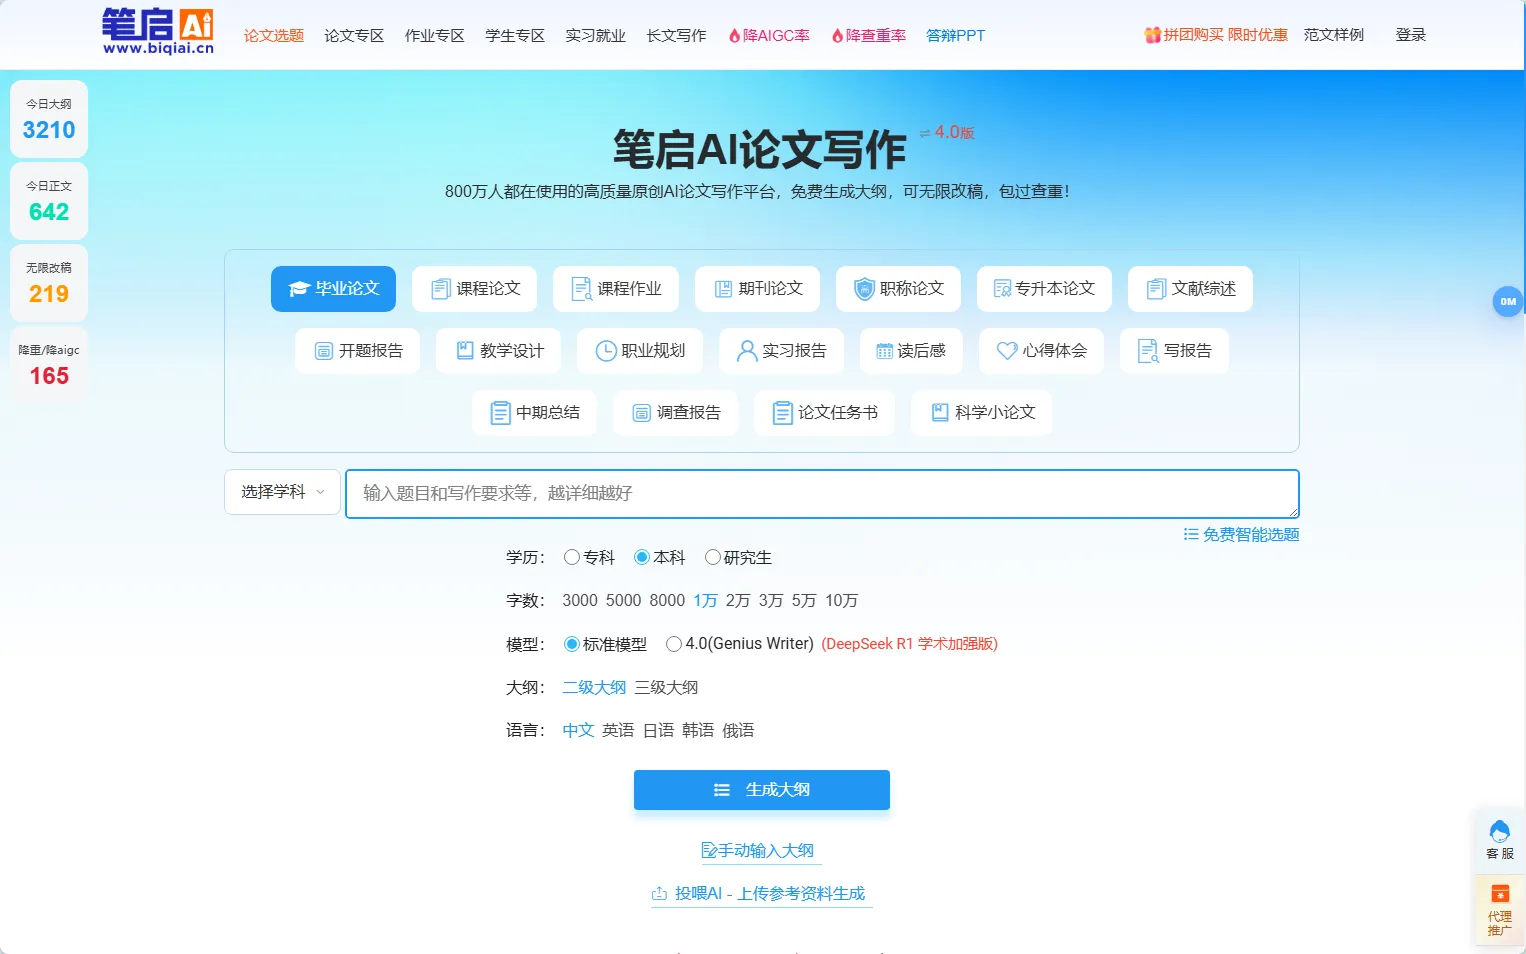Image resolution: width=1526 pixels, height=954 pixels.
Task: Open the 客服 customer service icon
Action: click(1500, 840)
